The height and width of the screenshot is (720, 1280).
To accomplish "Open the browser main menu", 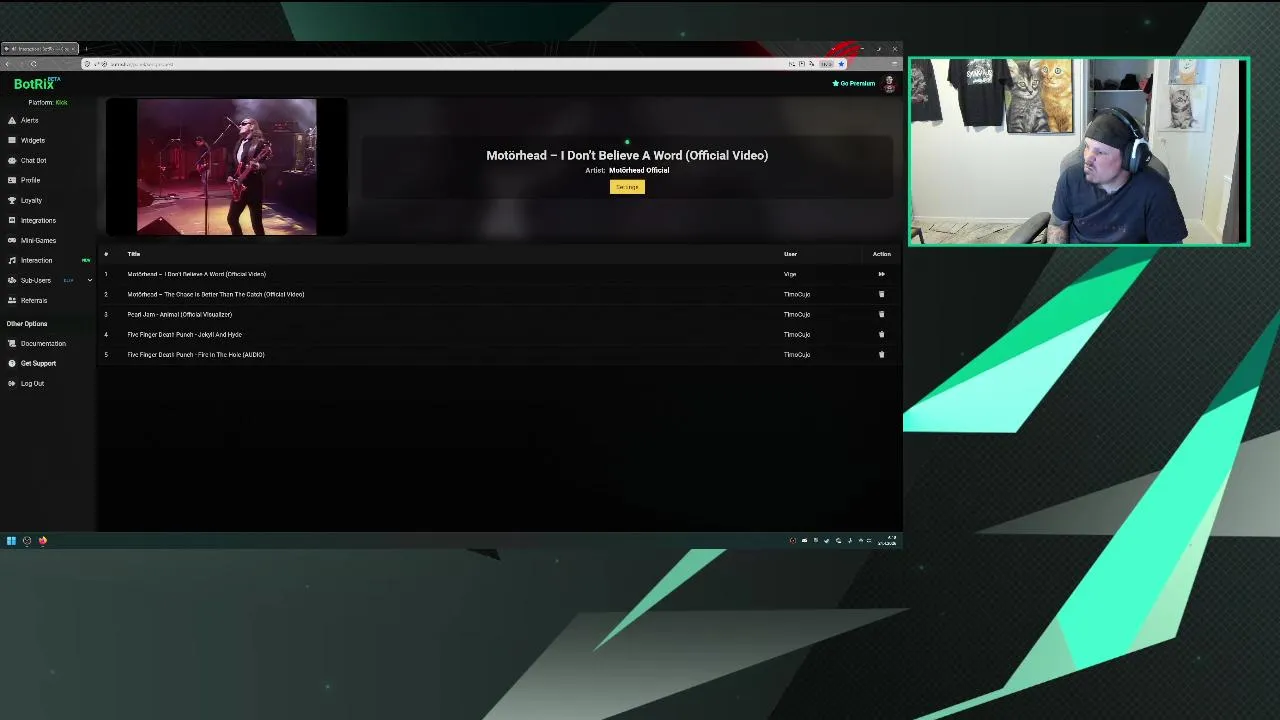I will click(894, 64).
